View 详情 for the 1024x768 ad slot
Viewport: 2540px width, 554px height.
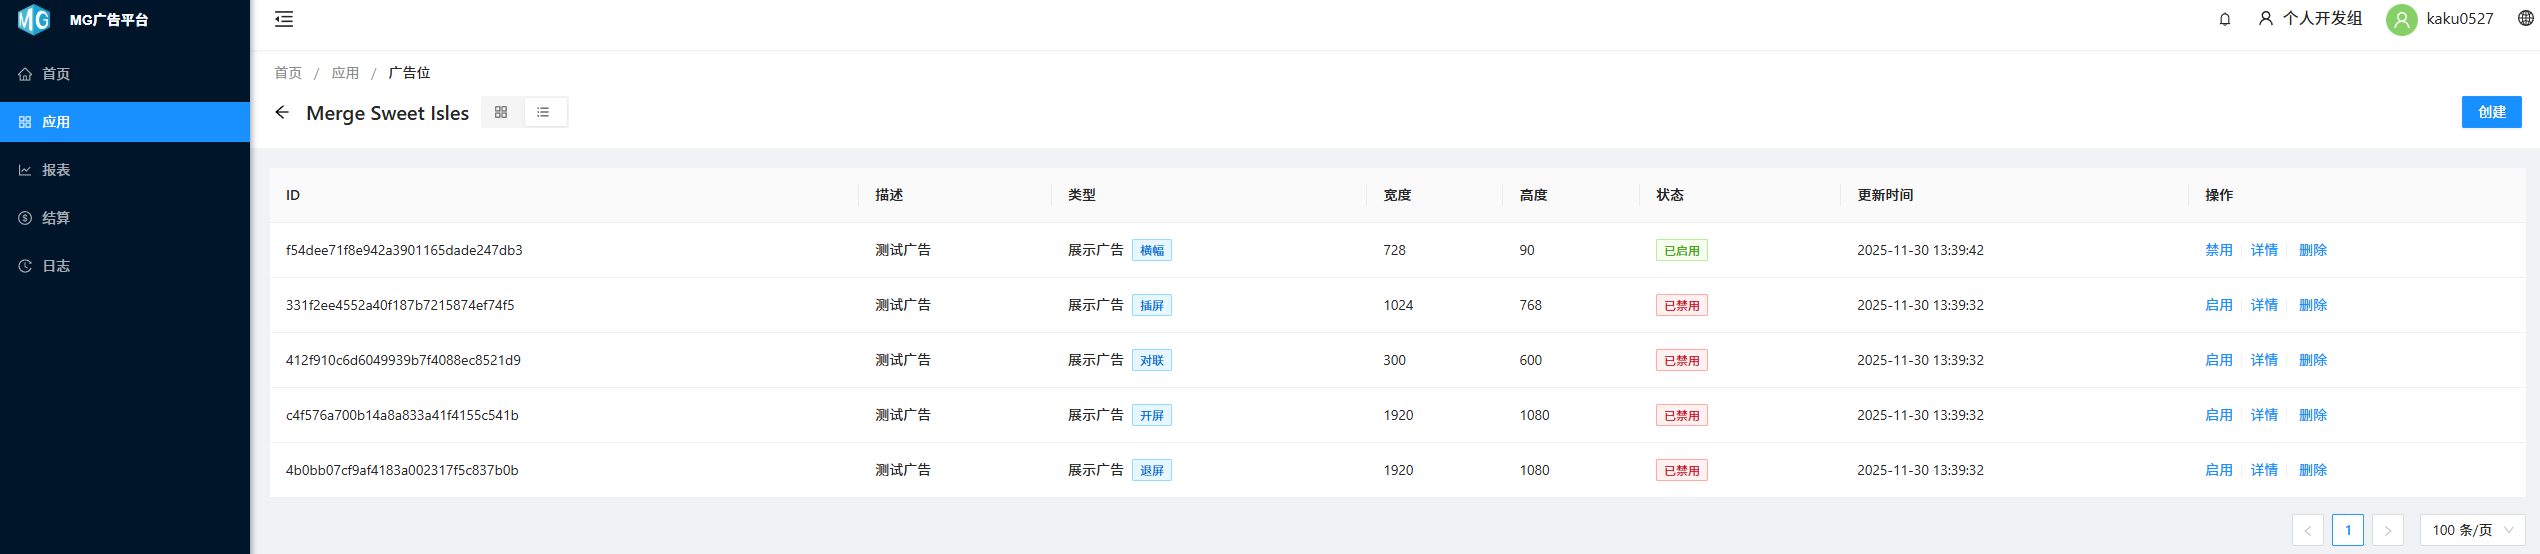[2264, 305]
